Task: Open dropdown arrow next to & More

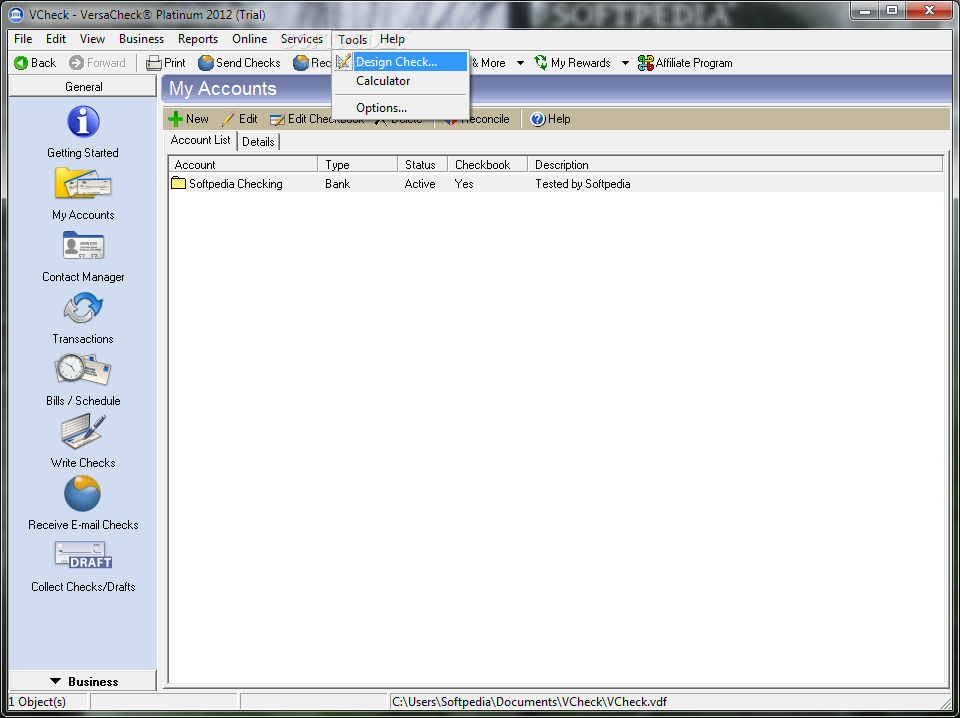Action: 520,63
